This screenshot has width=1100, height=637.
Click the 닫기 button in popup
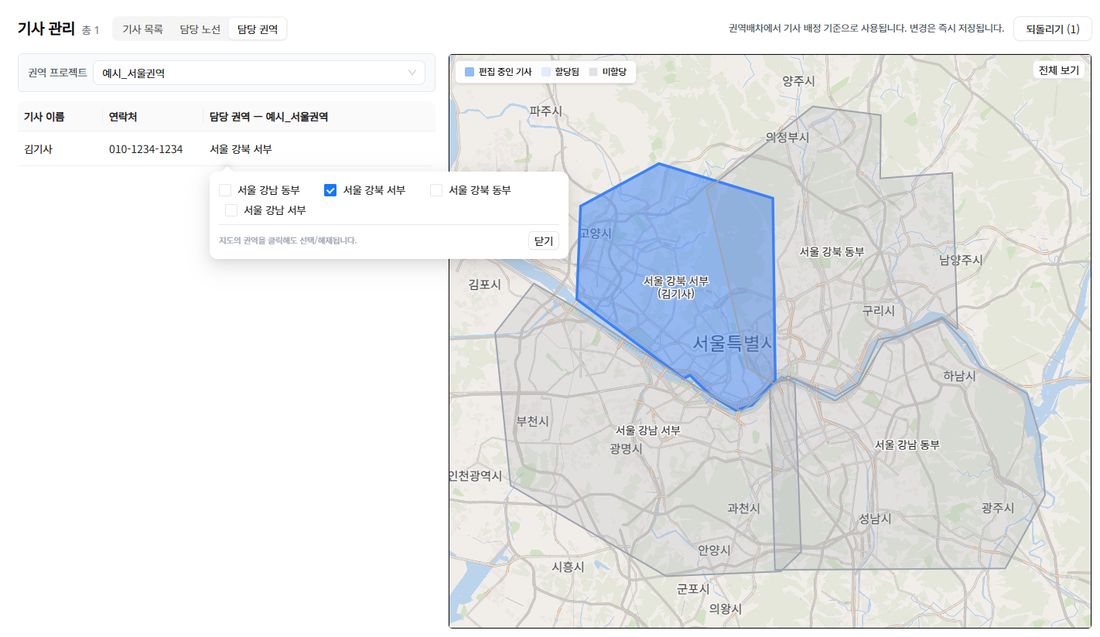tap(544, 241)
